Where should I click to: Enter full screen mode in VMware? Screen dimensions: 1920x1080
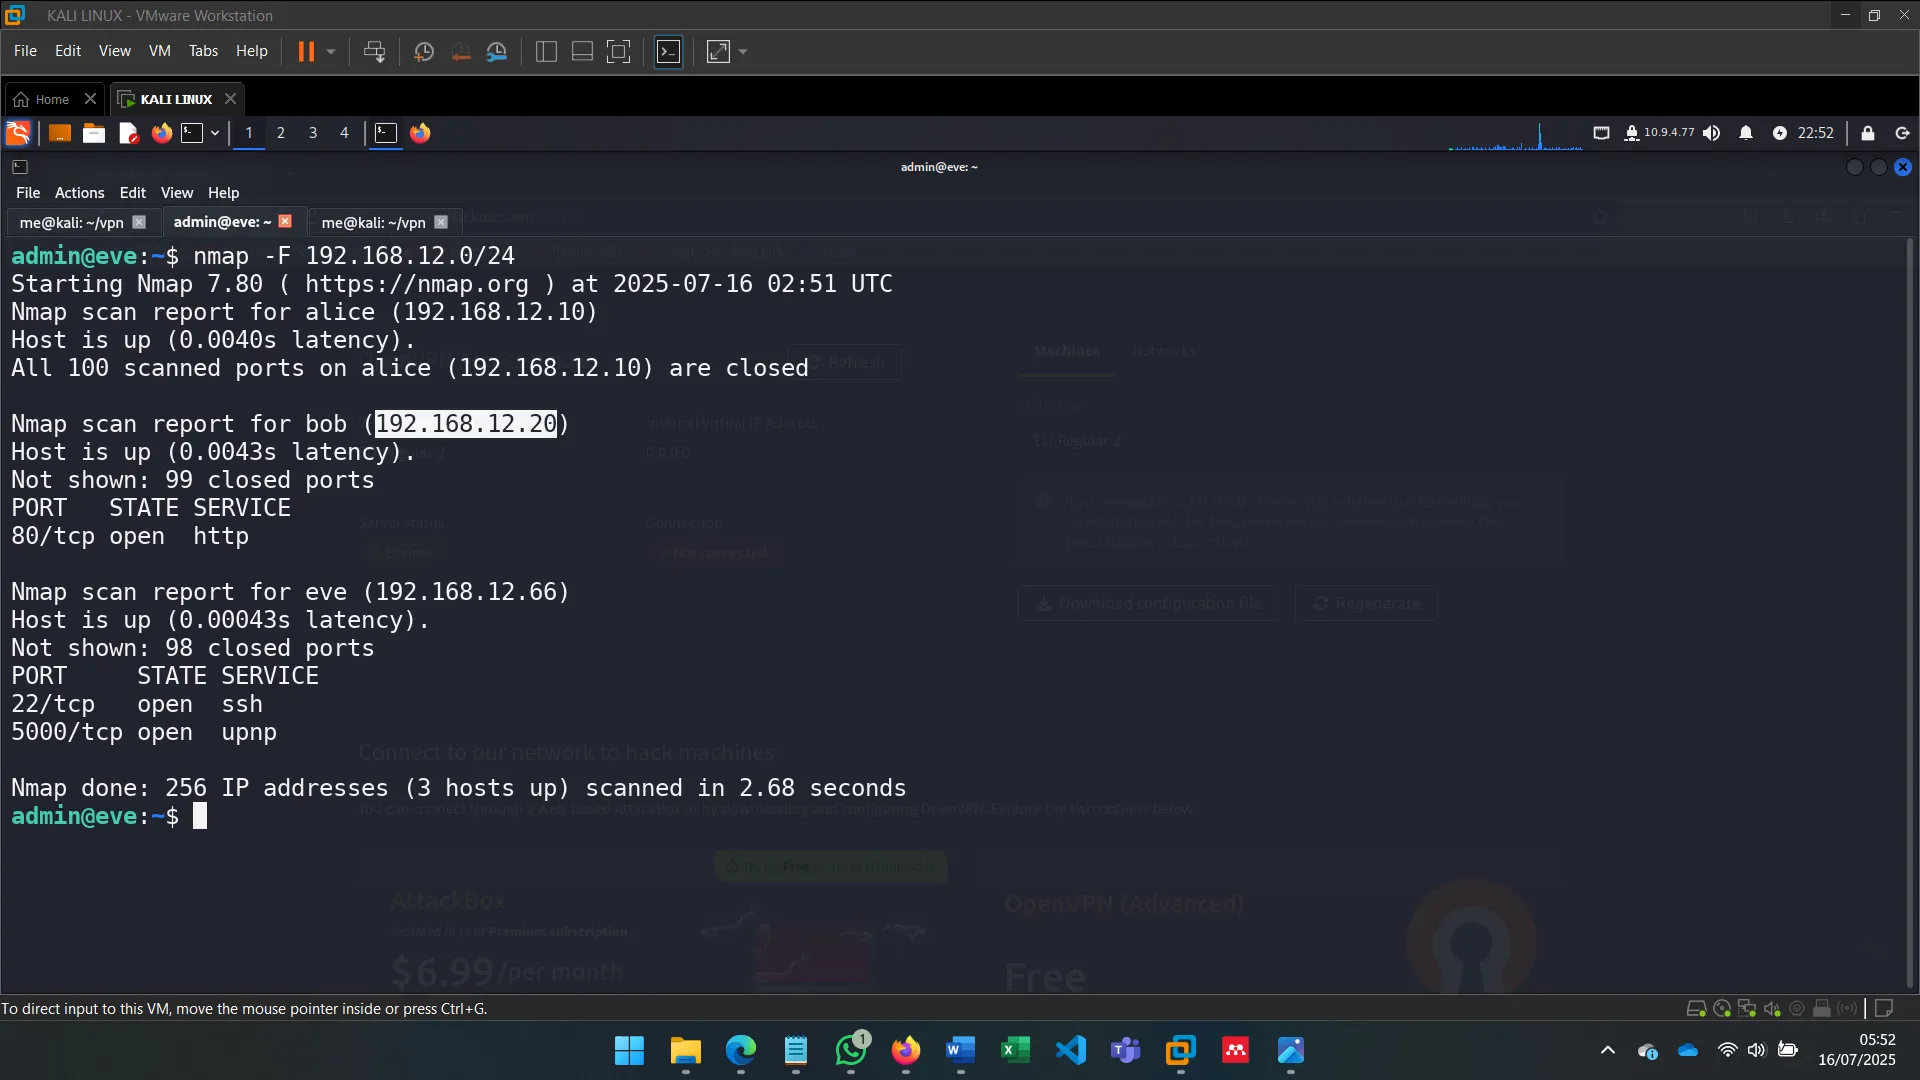(619, 51)
